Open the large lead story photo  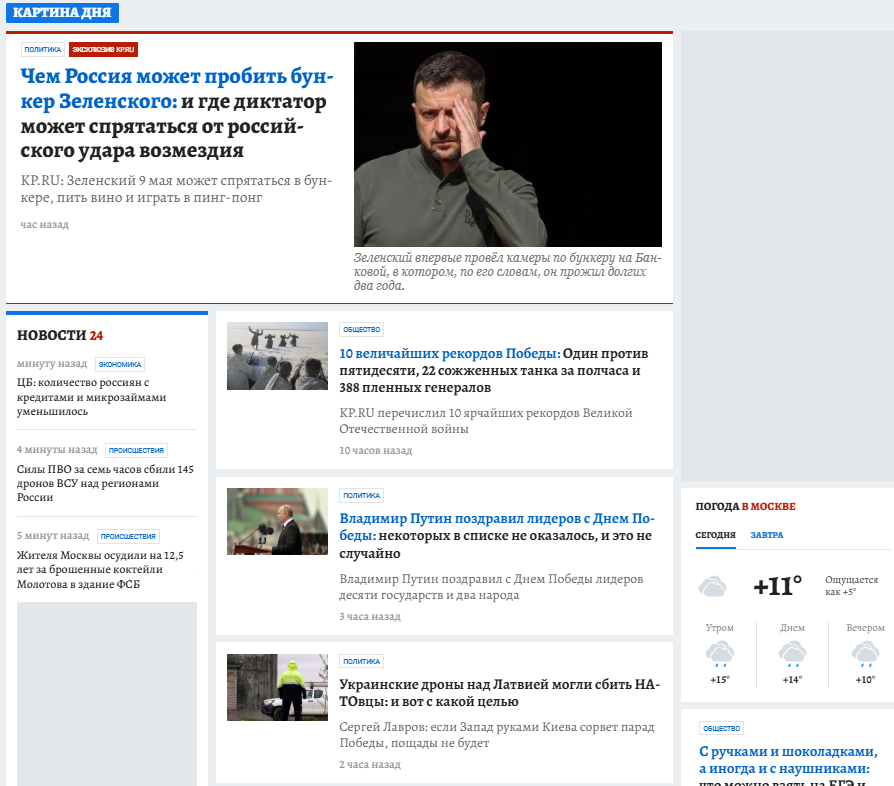point(507,144)
